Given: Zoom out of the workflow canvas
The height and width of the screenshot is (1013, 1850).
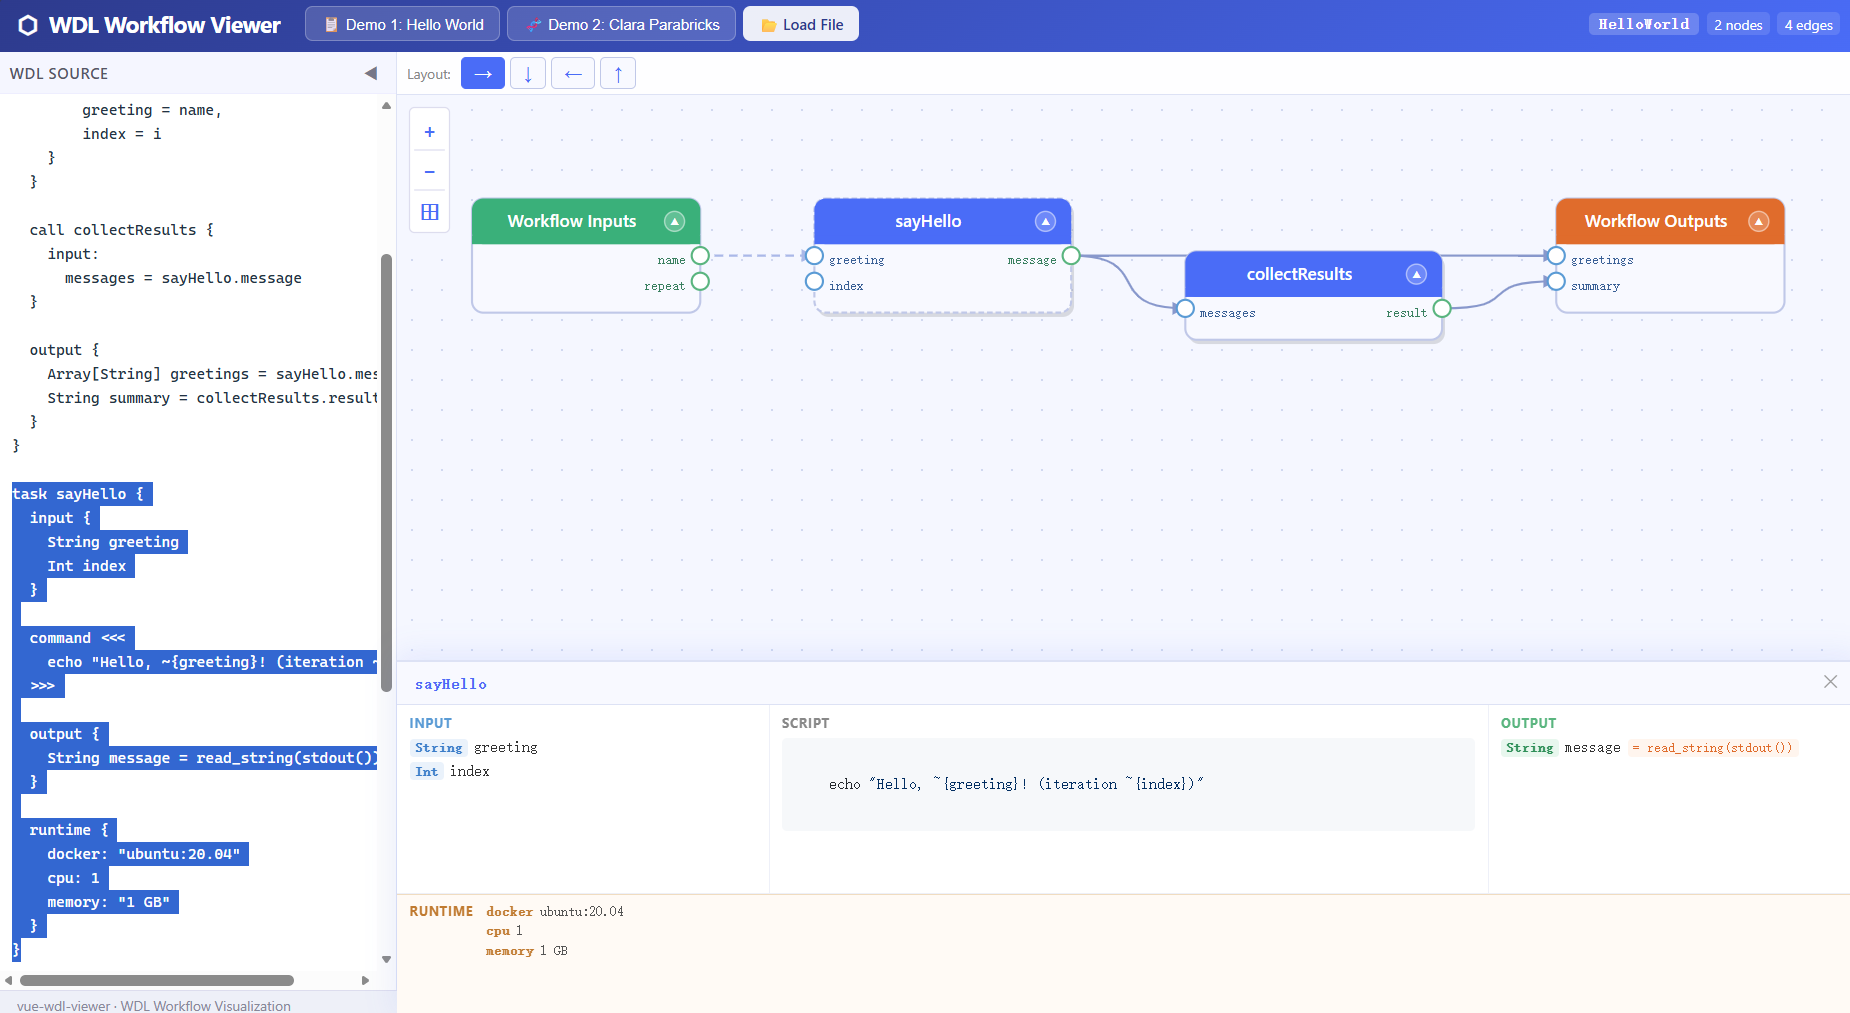Looking at the screenshot, I should [x=430, y=172].
